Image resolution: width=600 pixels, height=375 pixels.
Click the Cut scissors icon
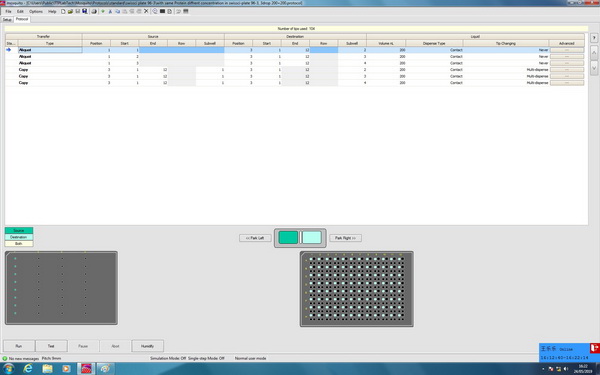click(110, 11)
